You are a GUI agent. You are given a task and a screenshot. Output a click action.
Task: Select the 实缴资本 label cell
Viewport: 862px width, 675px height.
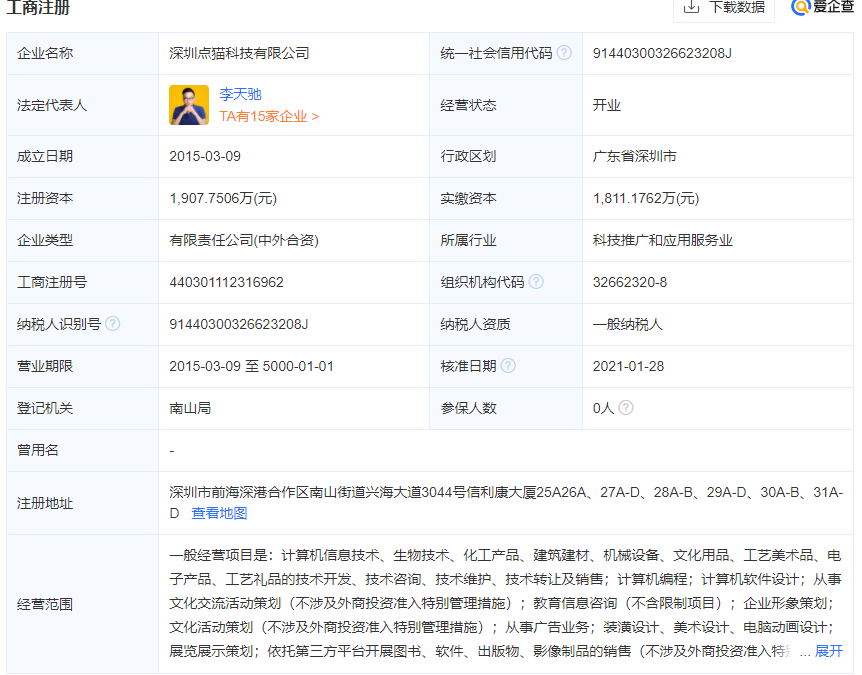coord(506,198)
